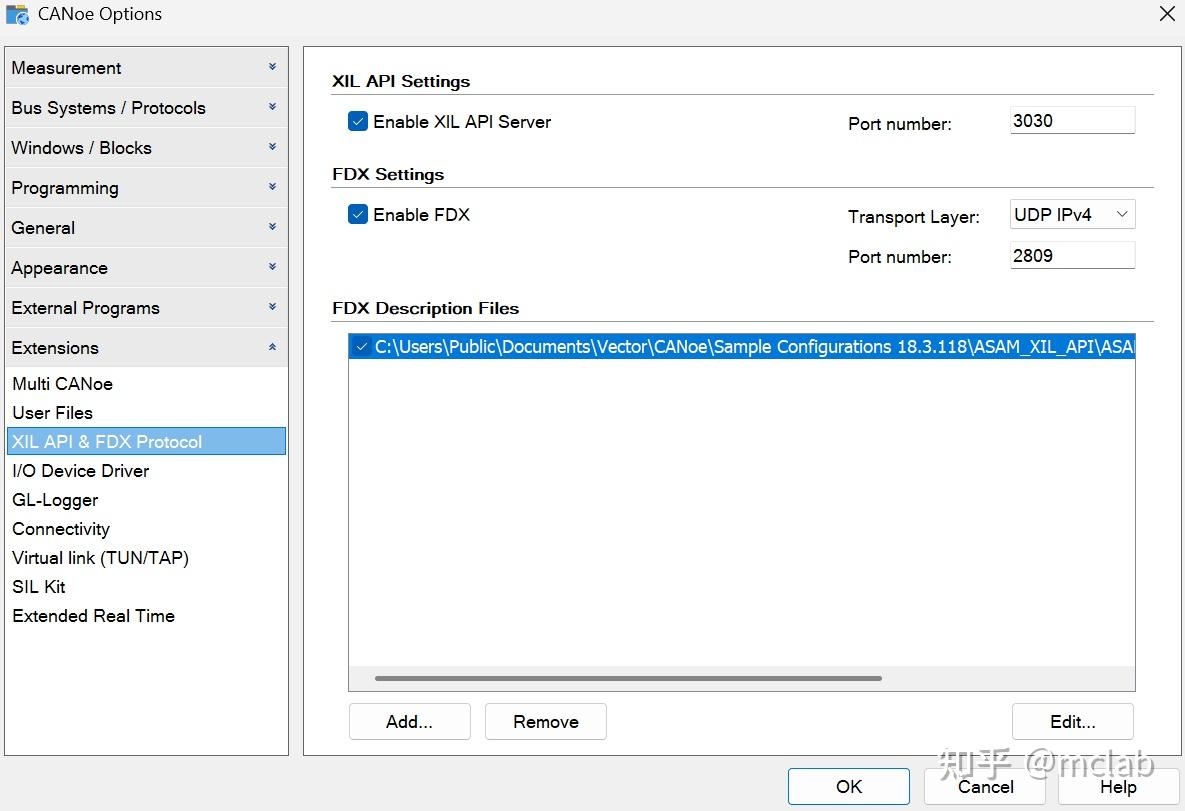Image resolution: width=1185 pixels, height=811 pixels.
Task: Open the GL-Logger settings page
Action: 56,500
